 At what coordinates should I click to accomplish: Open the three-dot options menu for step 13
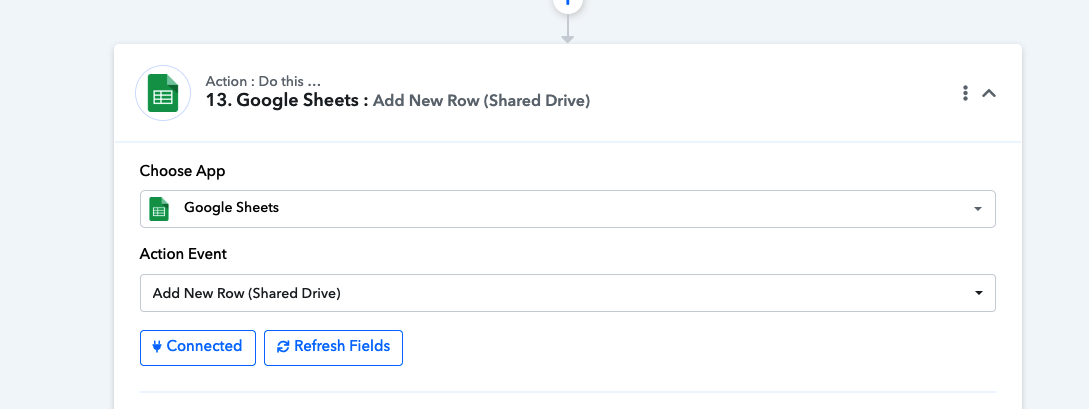[x=965, y=93]
